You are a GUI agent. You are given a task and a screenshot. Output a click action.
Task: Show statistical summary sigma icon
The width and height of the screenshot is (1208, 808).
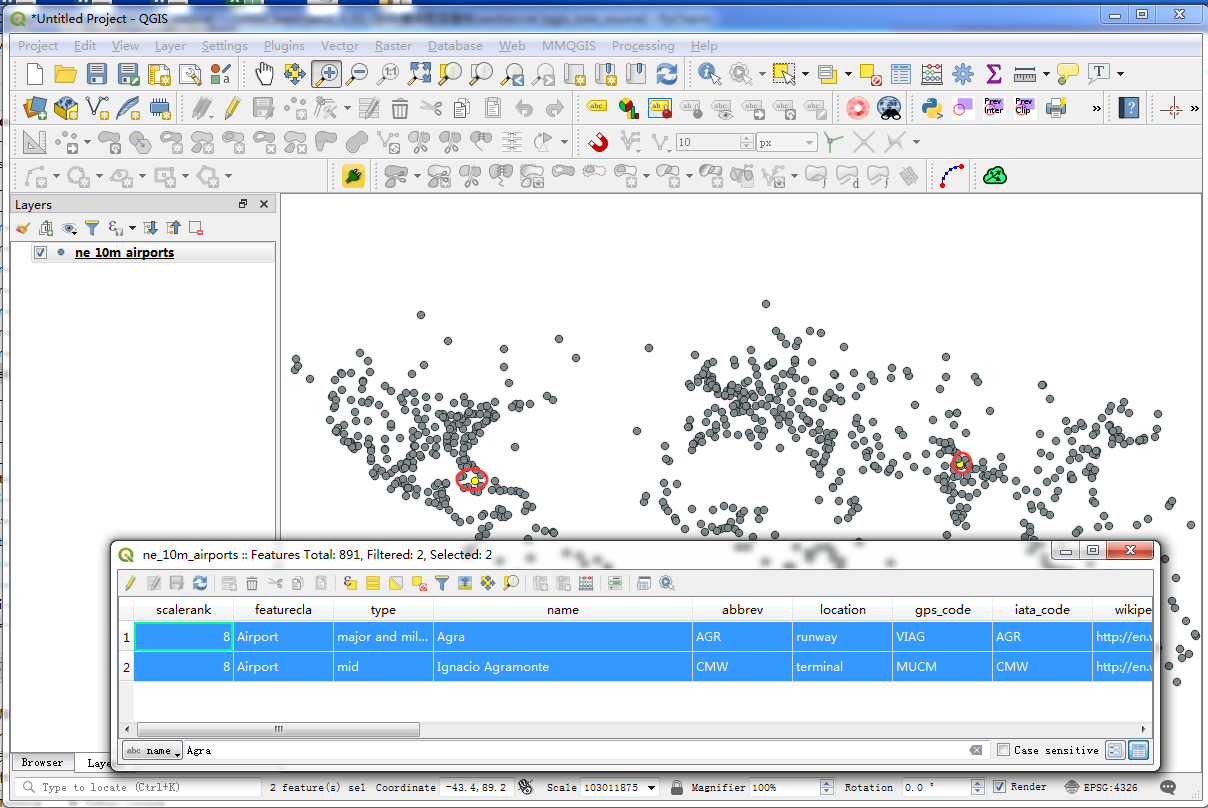pos(994,73)
